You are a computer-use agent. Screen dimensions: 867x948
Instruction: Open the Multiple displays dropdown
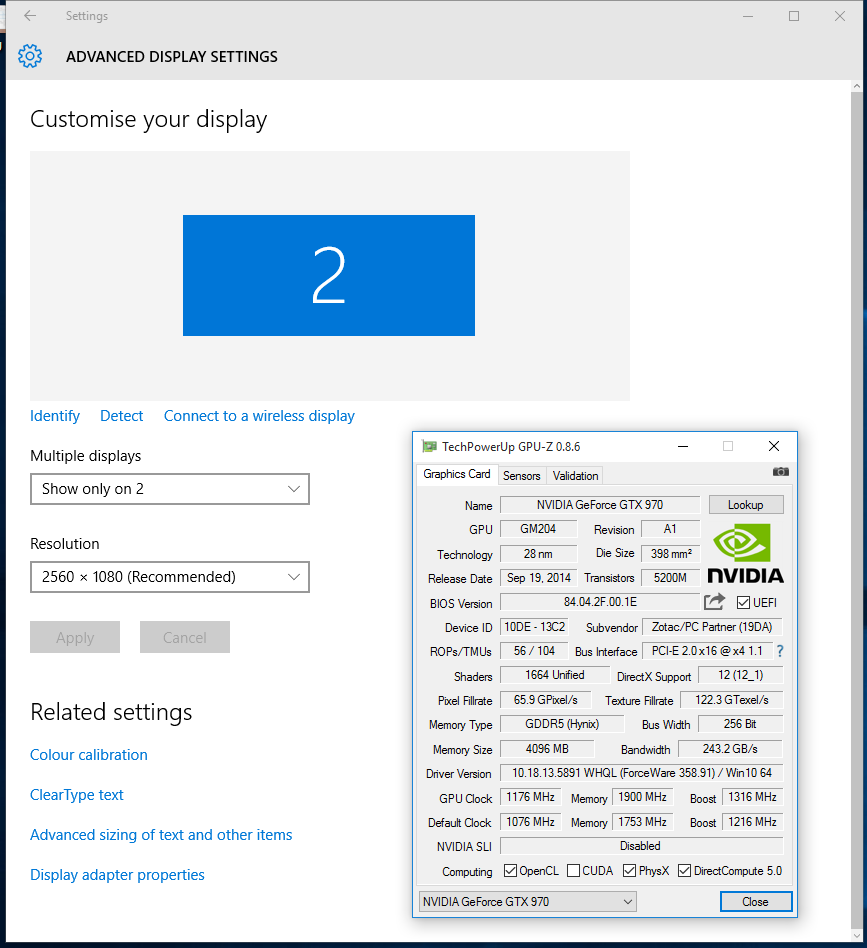pyautogui.click(x=170, y=489)
